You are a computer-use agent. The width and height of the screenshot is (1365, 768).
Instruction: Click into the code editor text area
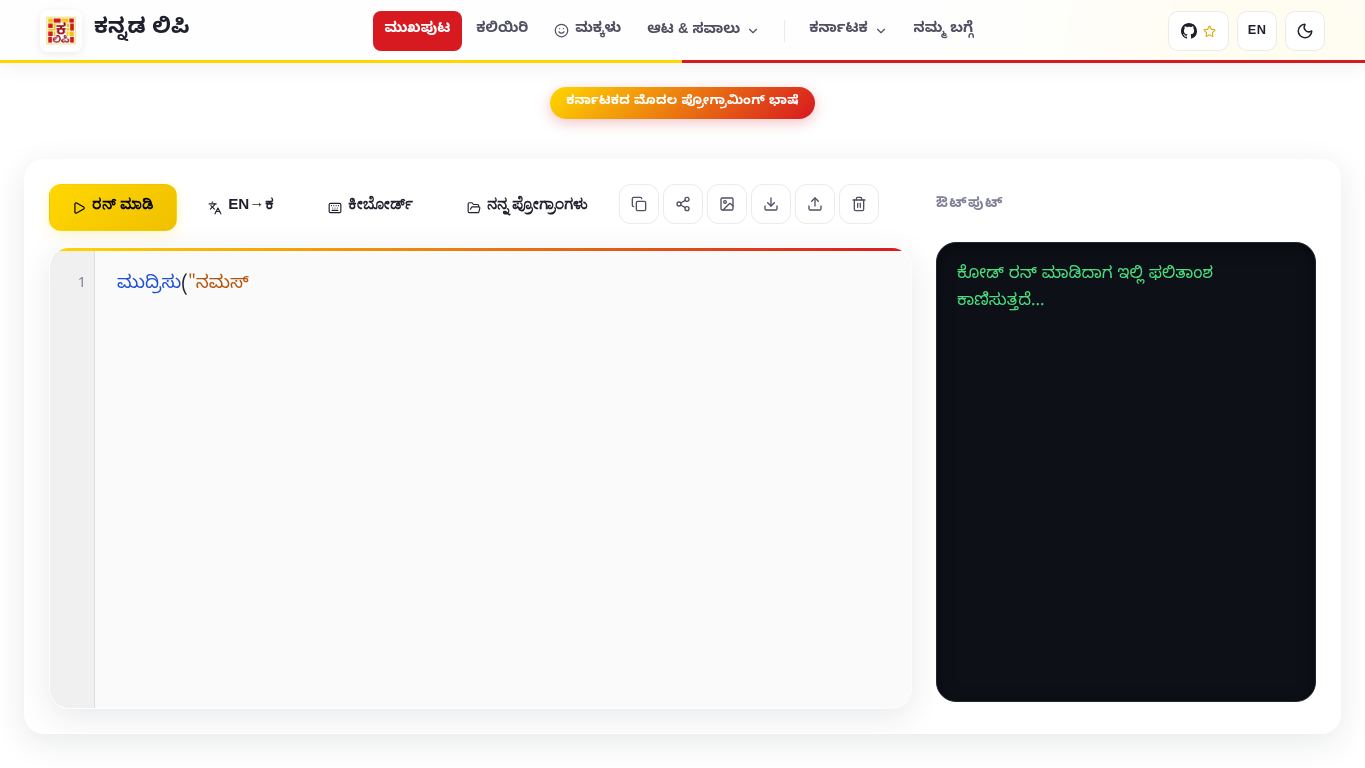(503, 480)
